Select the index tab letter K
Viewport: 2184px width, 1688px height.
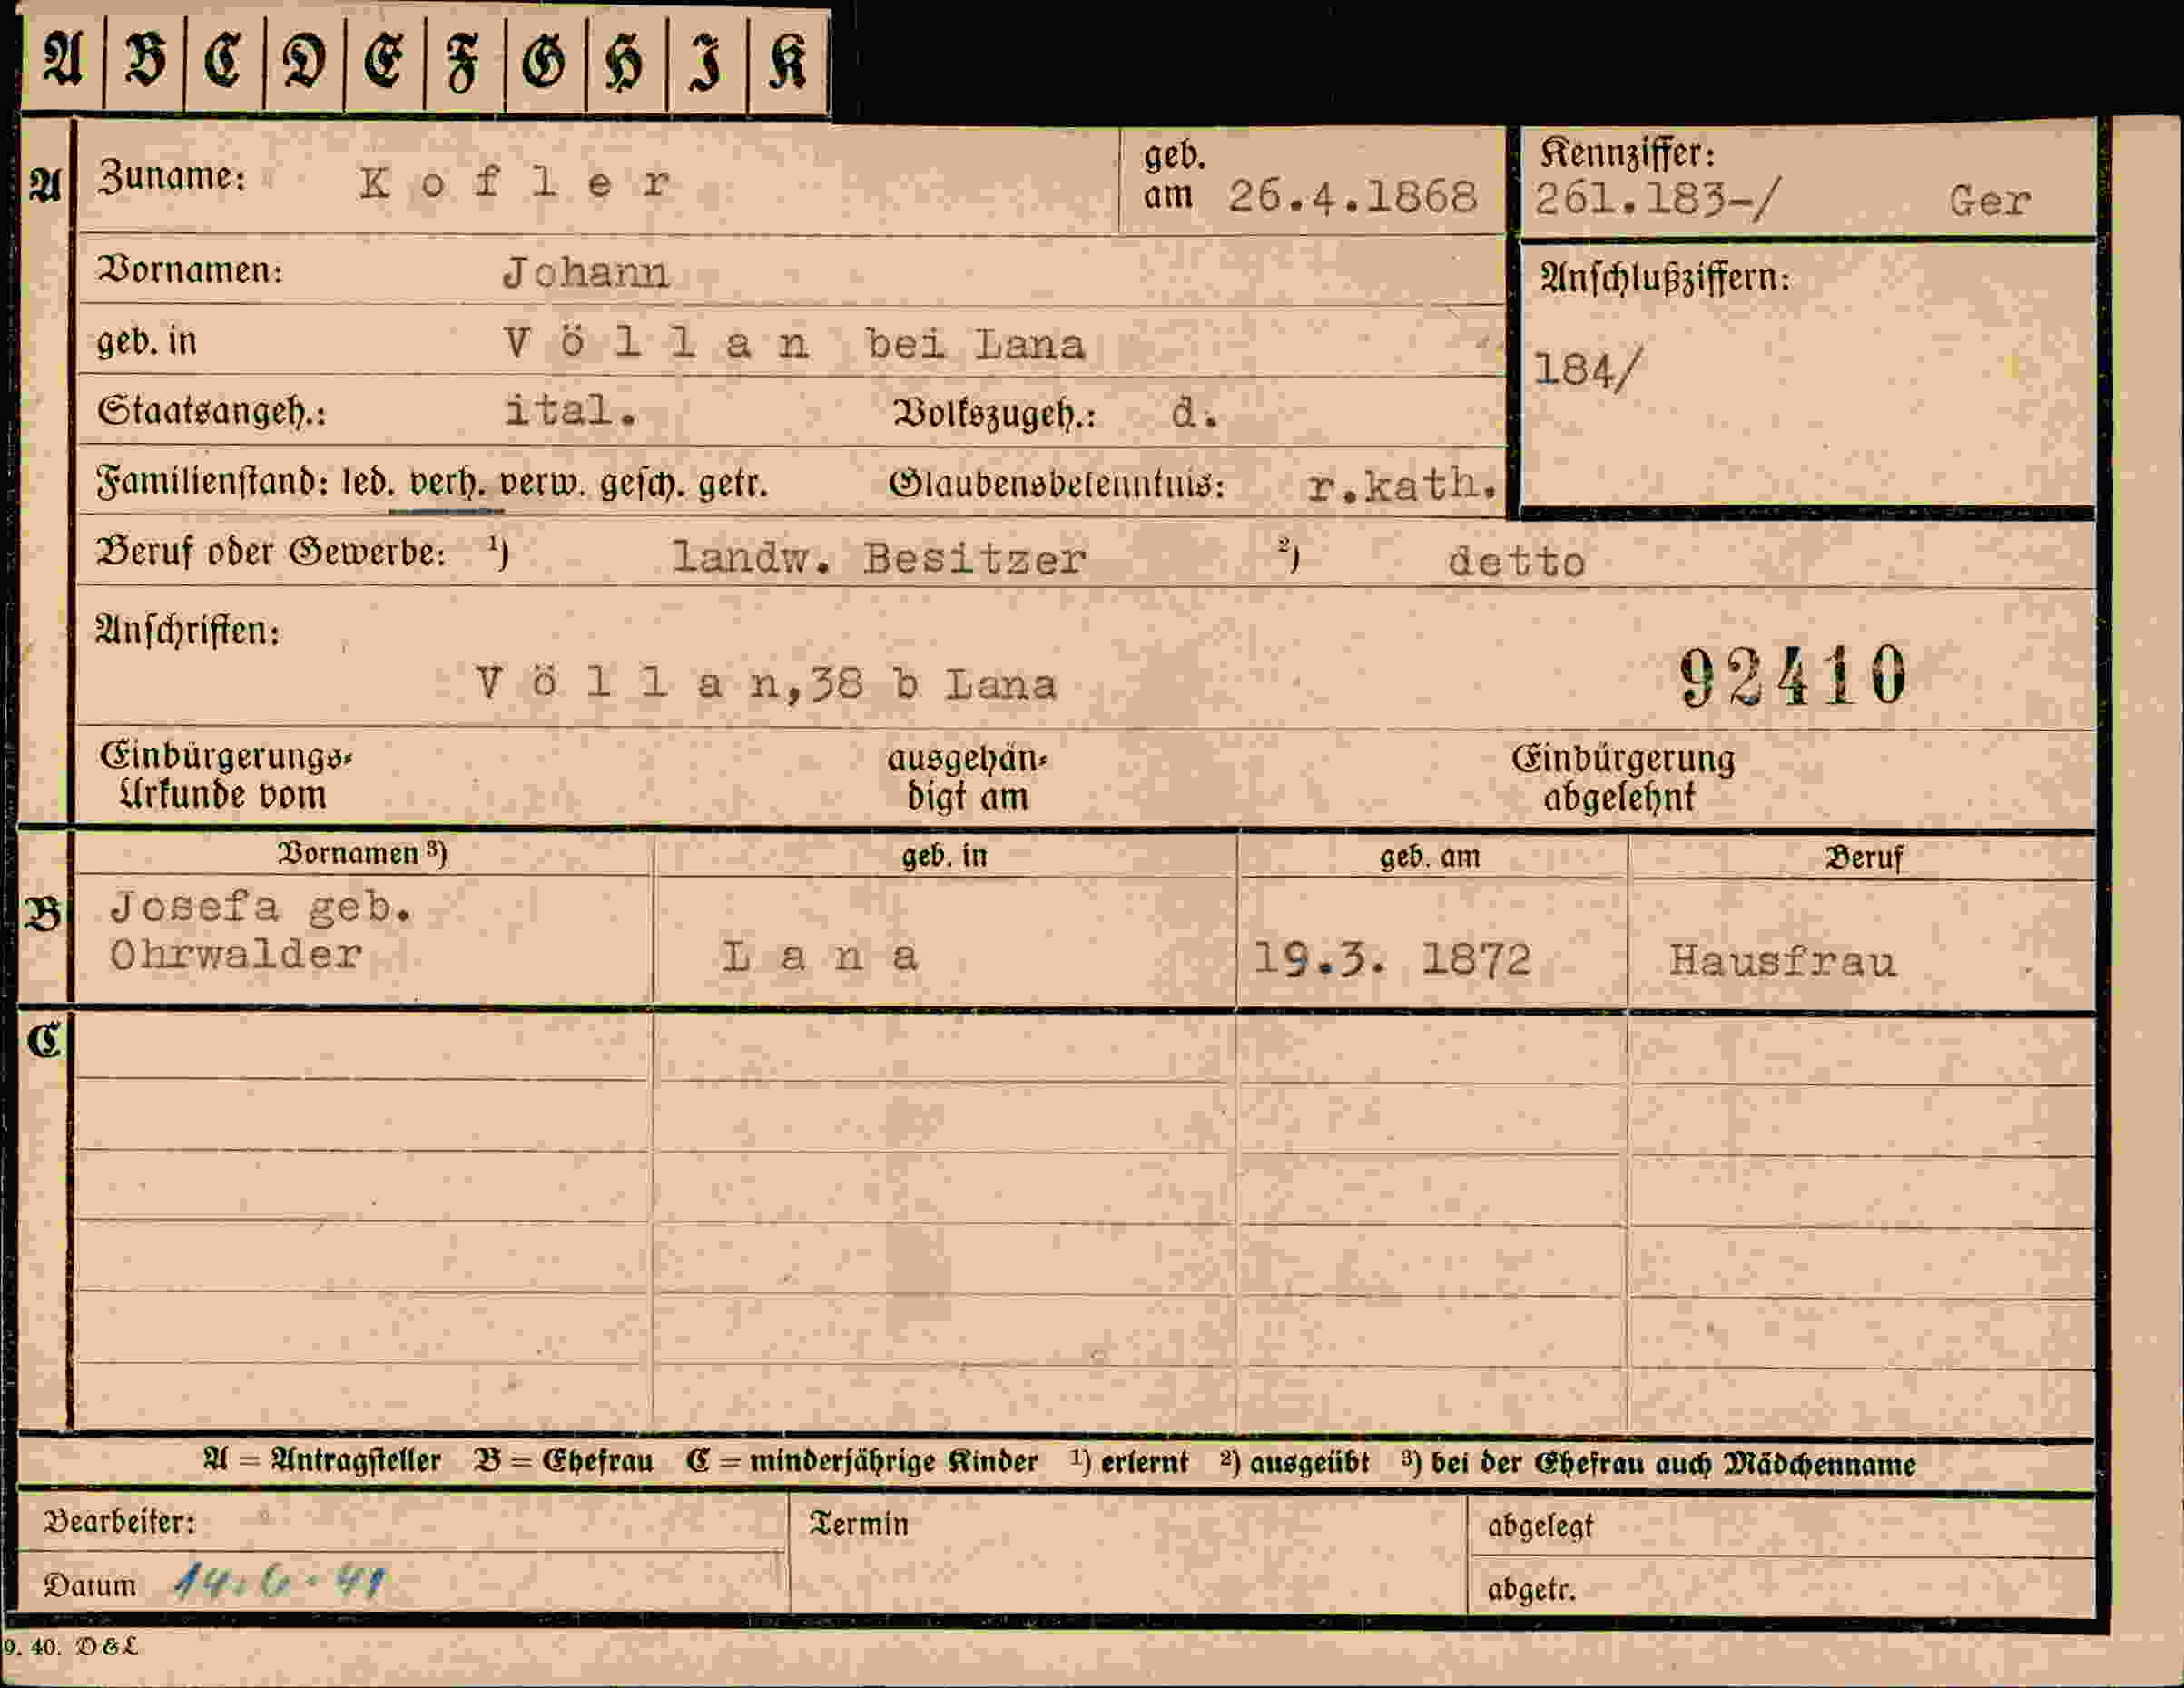click(787, 62)
